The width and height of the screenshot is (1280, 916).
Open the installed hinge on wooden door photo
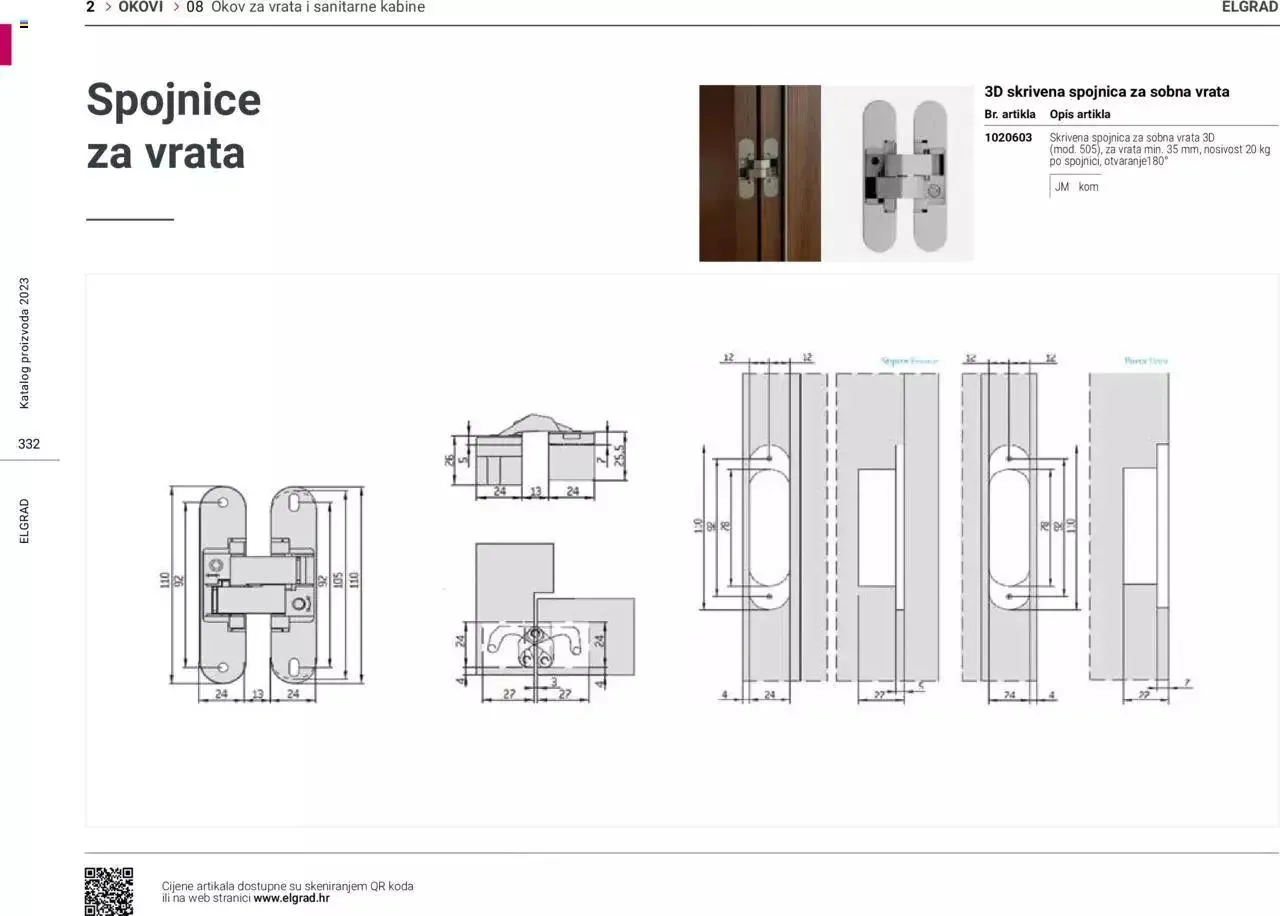(x=759, y=173)
